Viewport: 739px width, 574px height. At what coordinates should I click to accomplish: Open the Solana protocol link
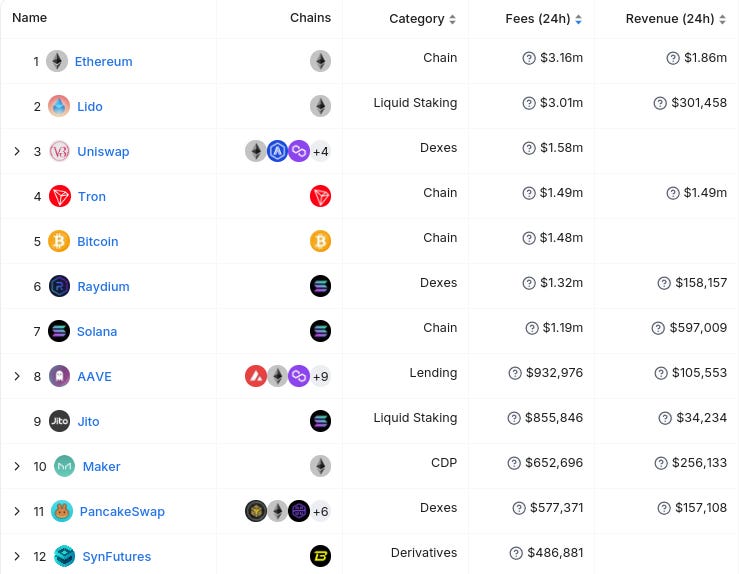point(97,332)
